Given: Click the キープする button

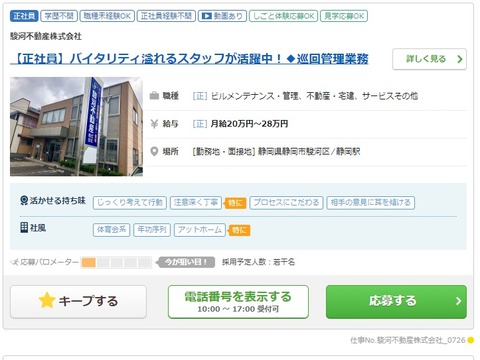Looking at the screenshot, I should [78, 302].
